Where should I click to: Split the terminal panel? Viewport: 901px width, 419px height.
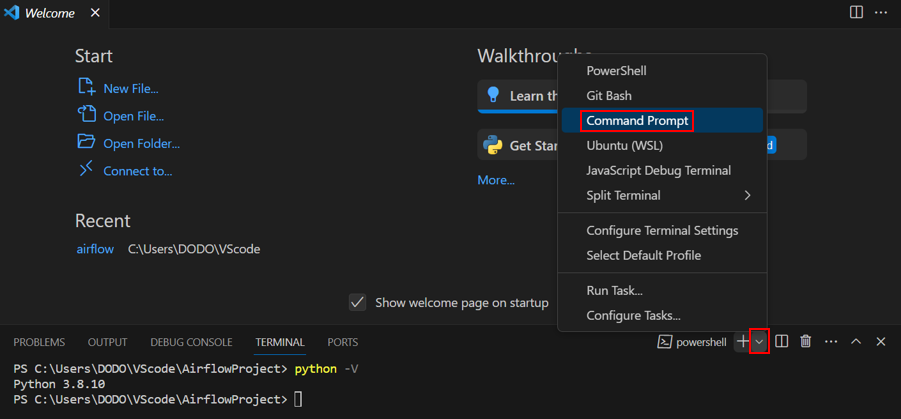(x=781, y=341)
